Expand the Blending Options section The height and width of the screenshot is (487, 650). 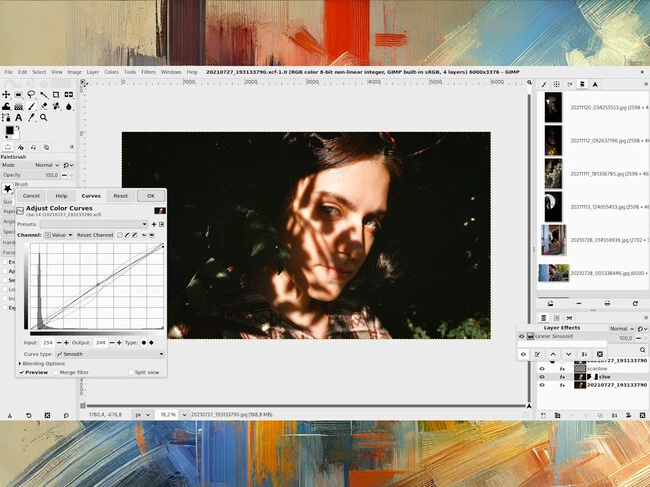[21, 363]
